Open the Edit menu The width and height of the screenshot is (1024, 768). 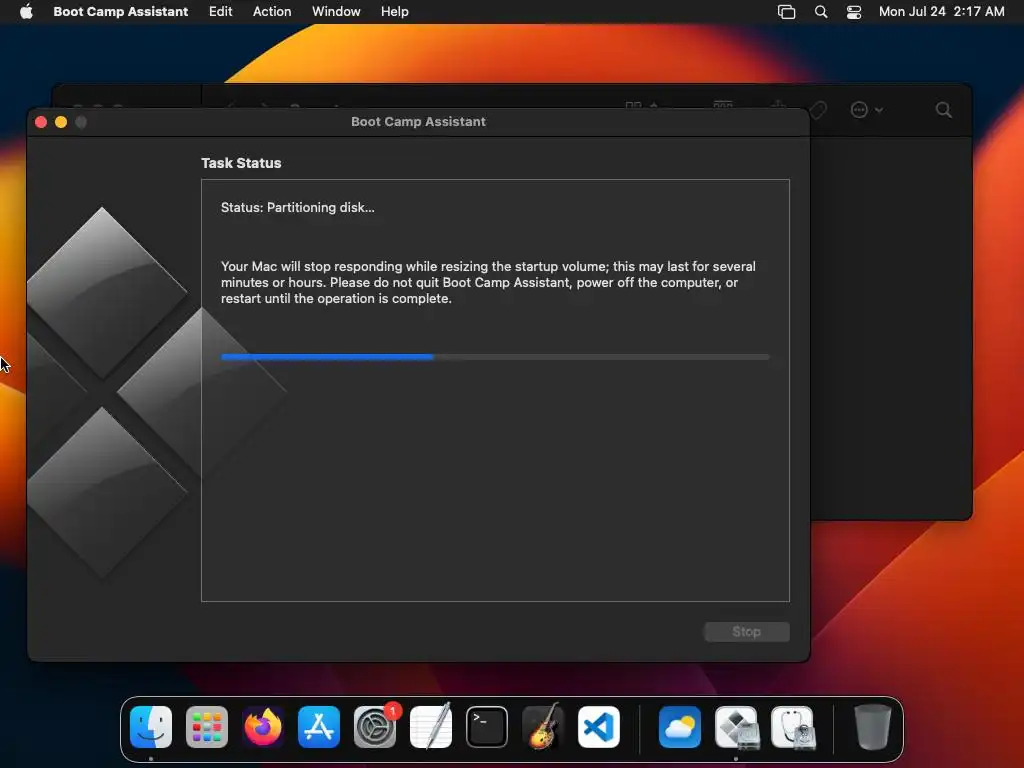pyautogui.click(x=221, y=12)
